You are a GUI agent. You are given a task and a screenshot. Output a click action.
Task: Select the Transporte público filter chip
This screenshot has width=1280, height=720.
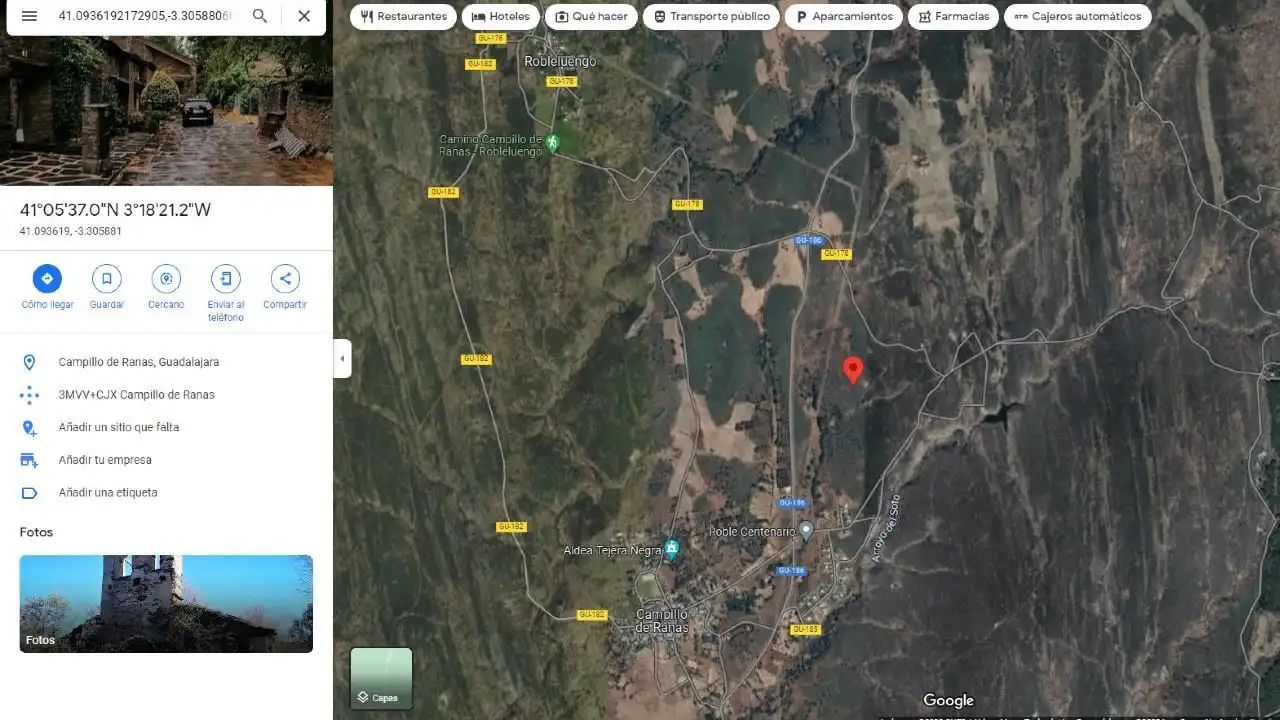pos(711,17)
